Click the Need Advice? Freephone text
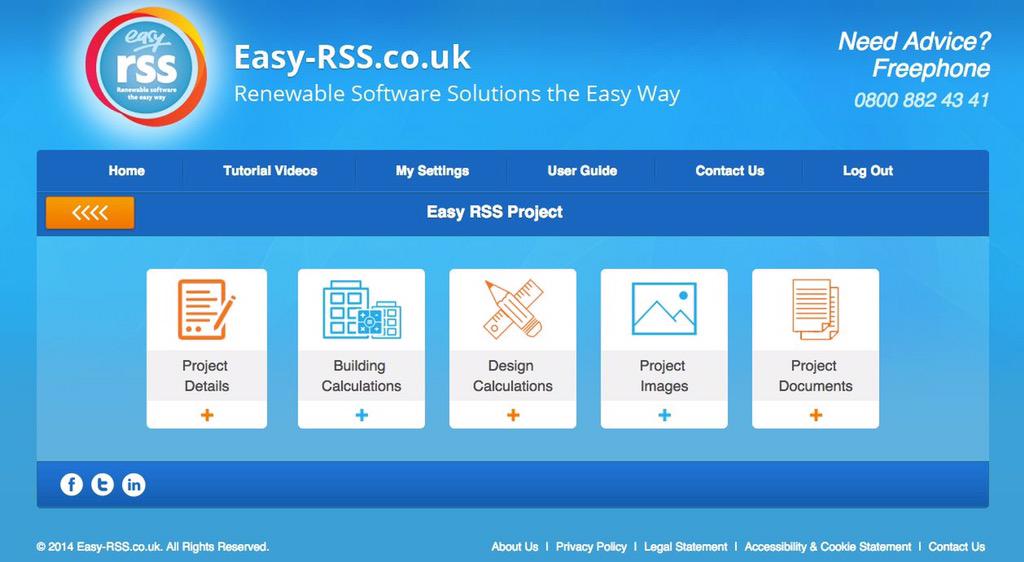Image resolution: width=1024 pixels, height=562 pixels. (x=914, y=55)
